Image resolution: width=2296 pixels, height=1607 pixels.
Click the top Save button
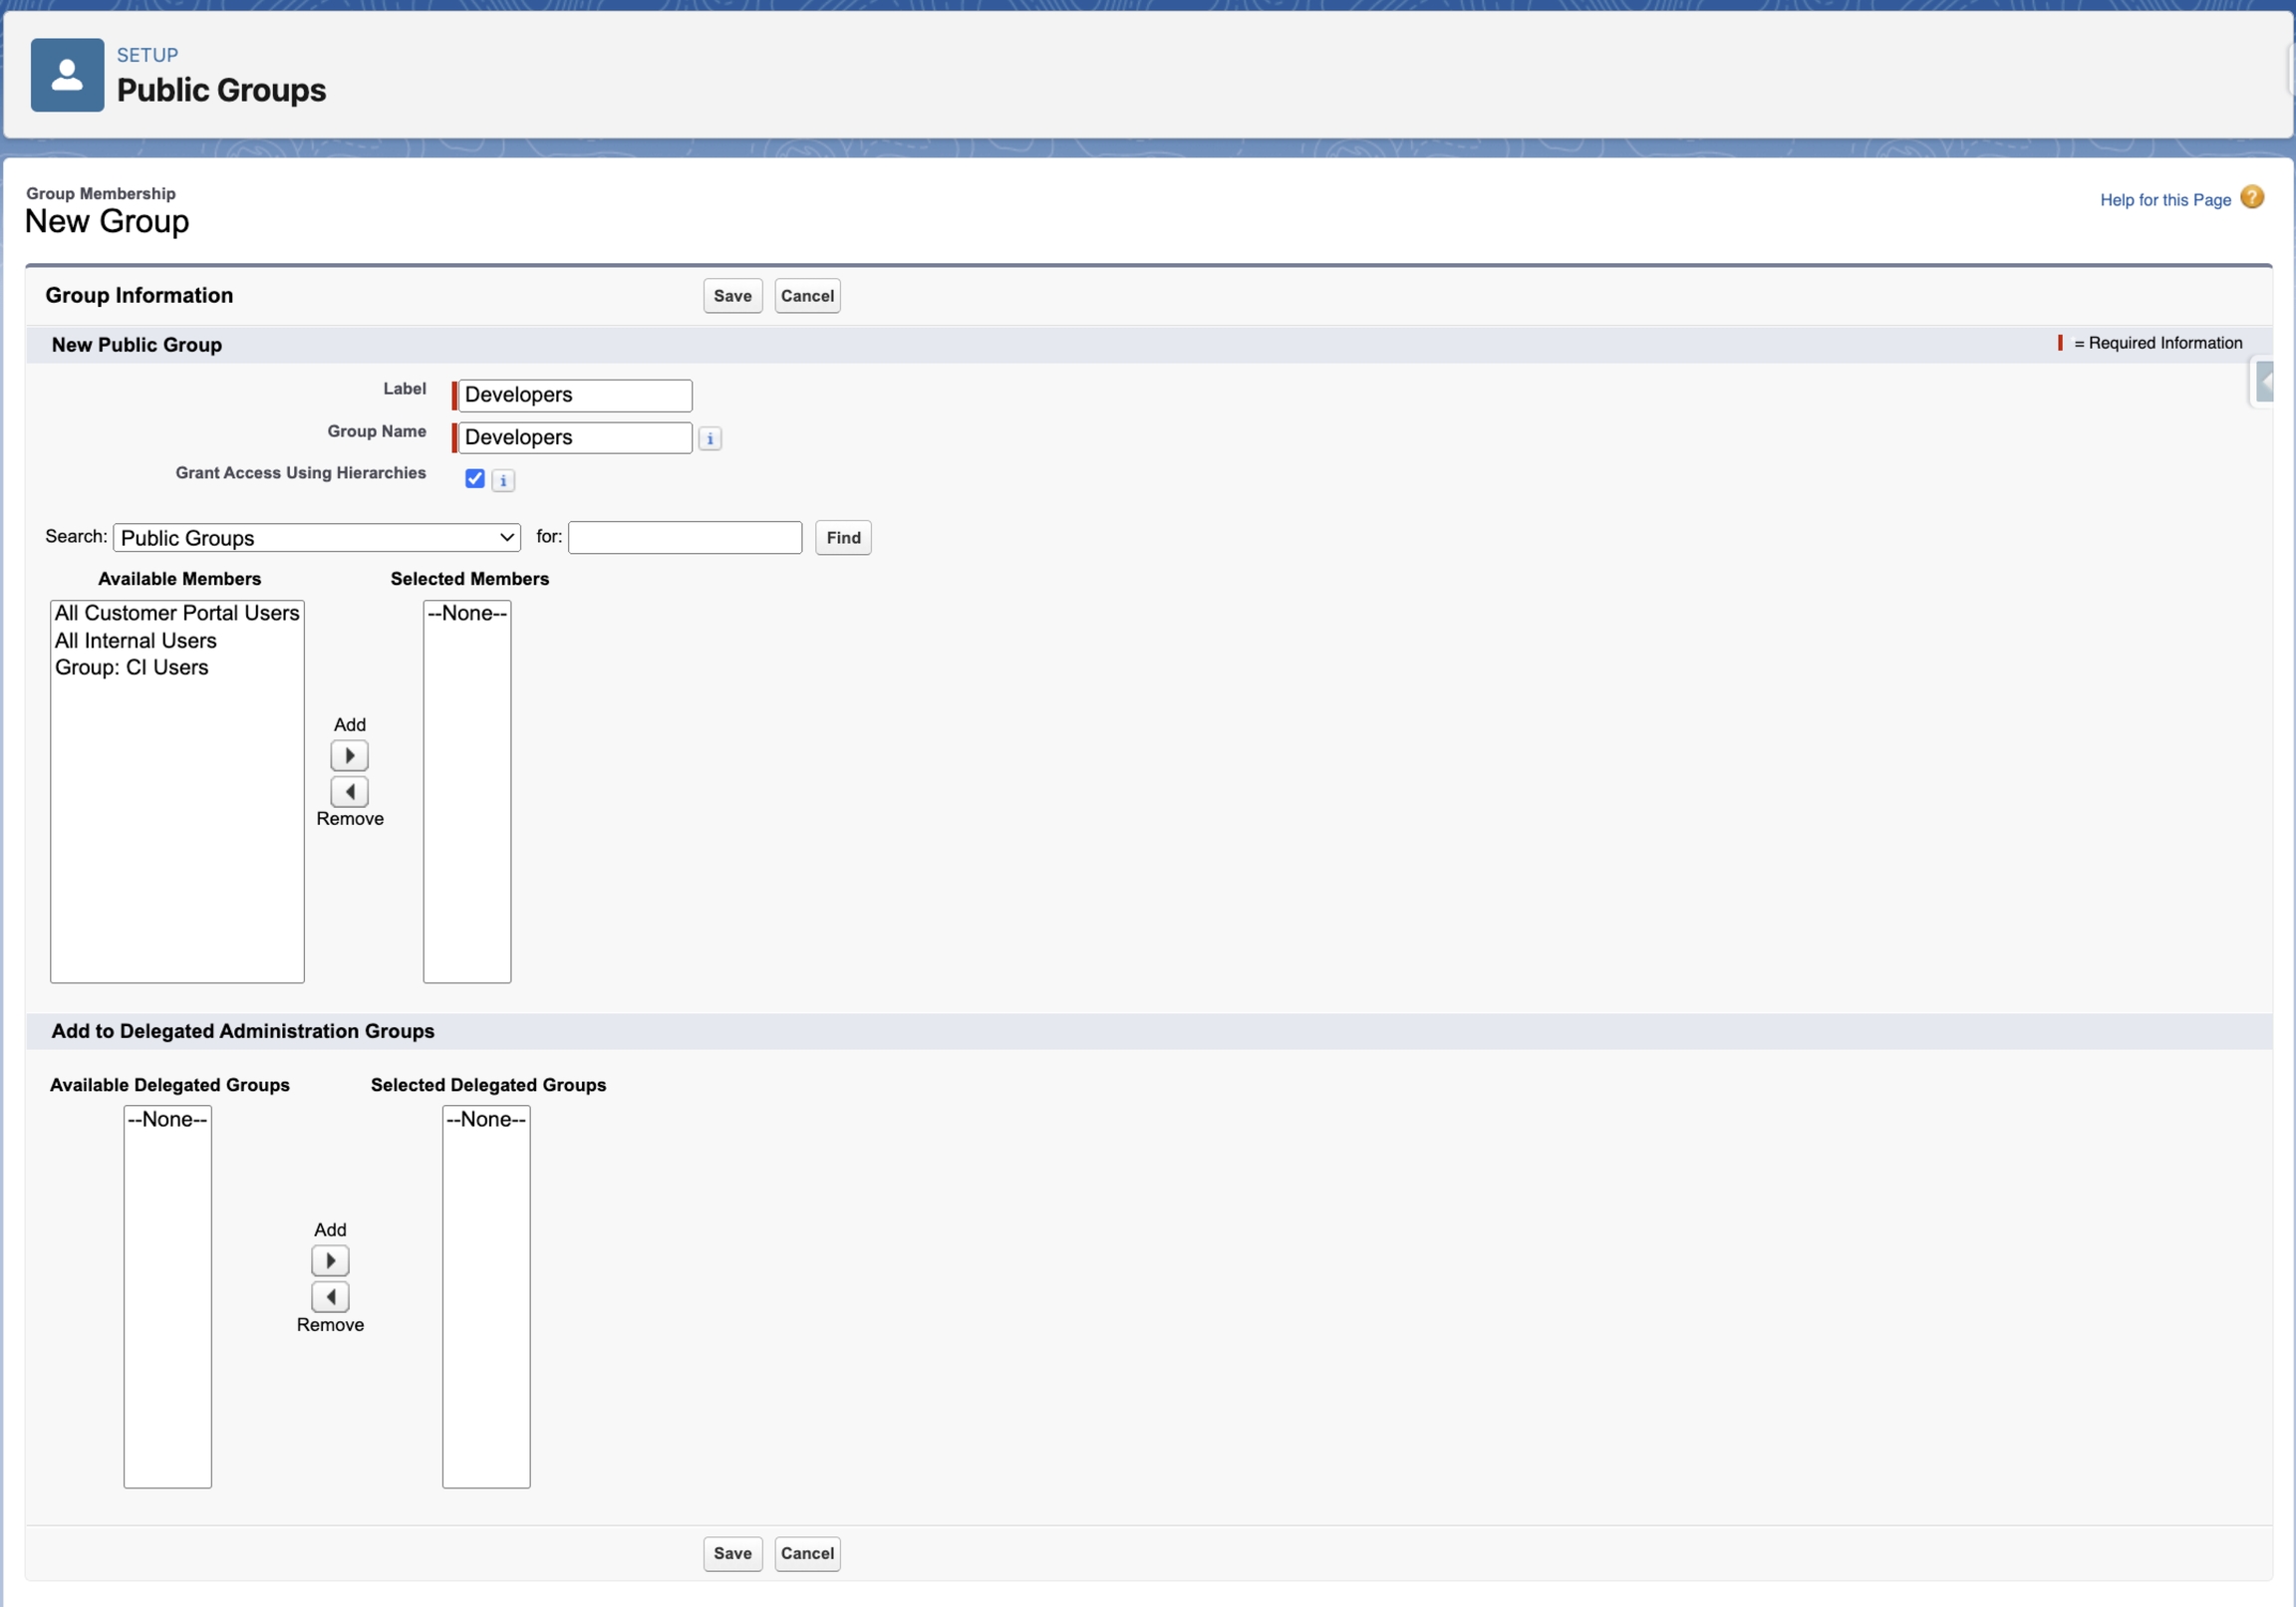coord(732,296)
